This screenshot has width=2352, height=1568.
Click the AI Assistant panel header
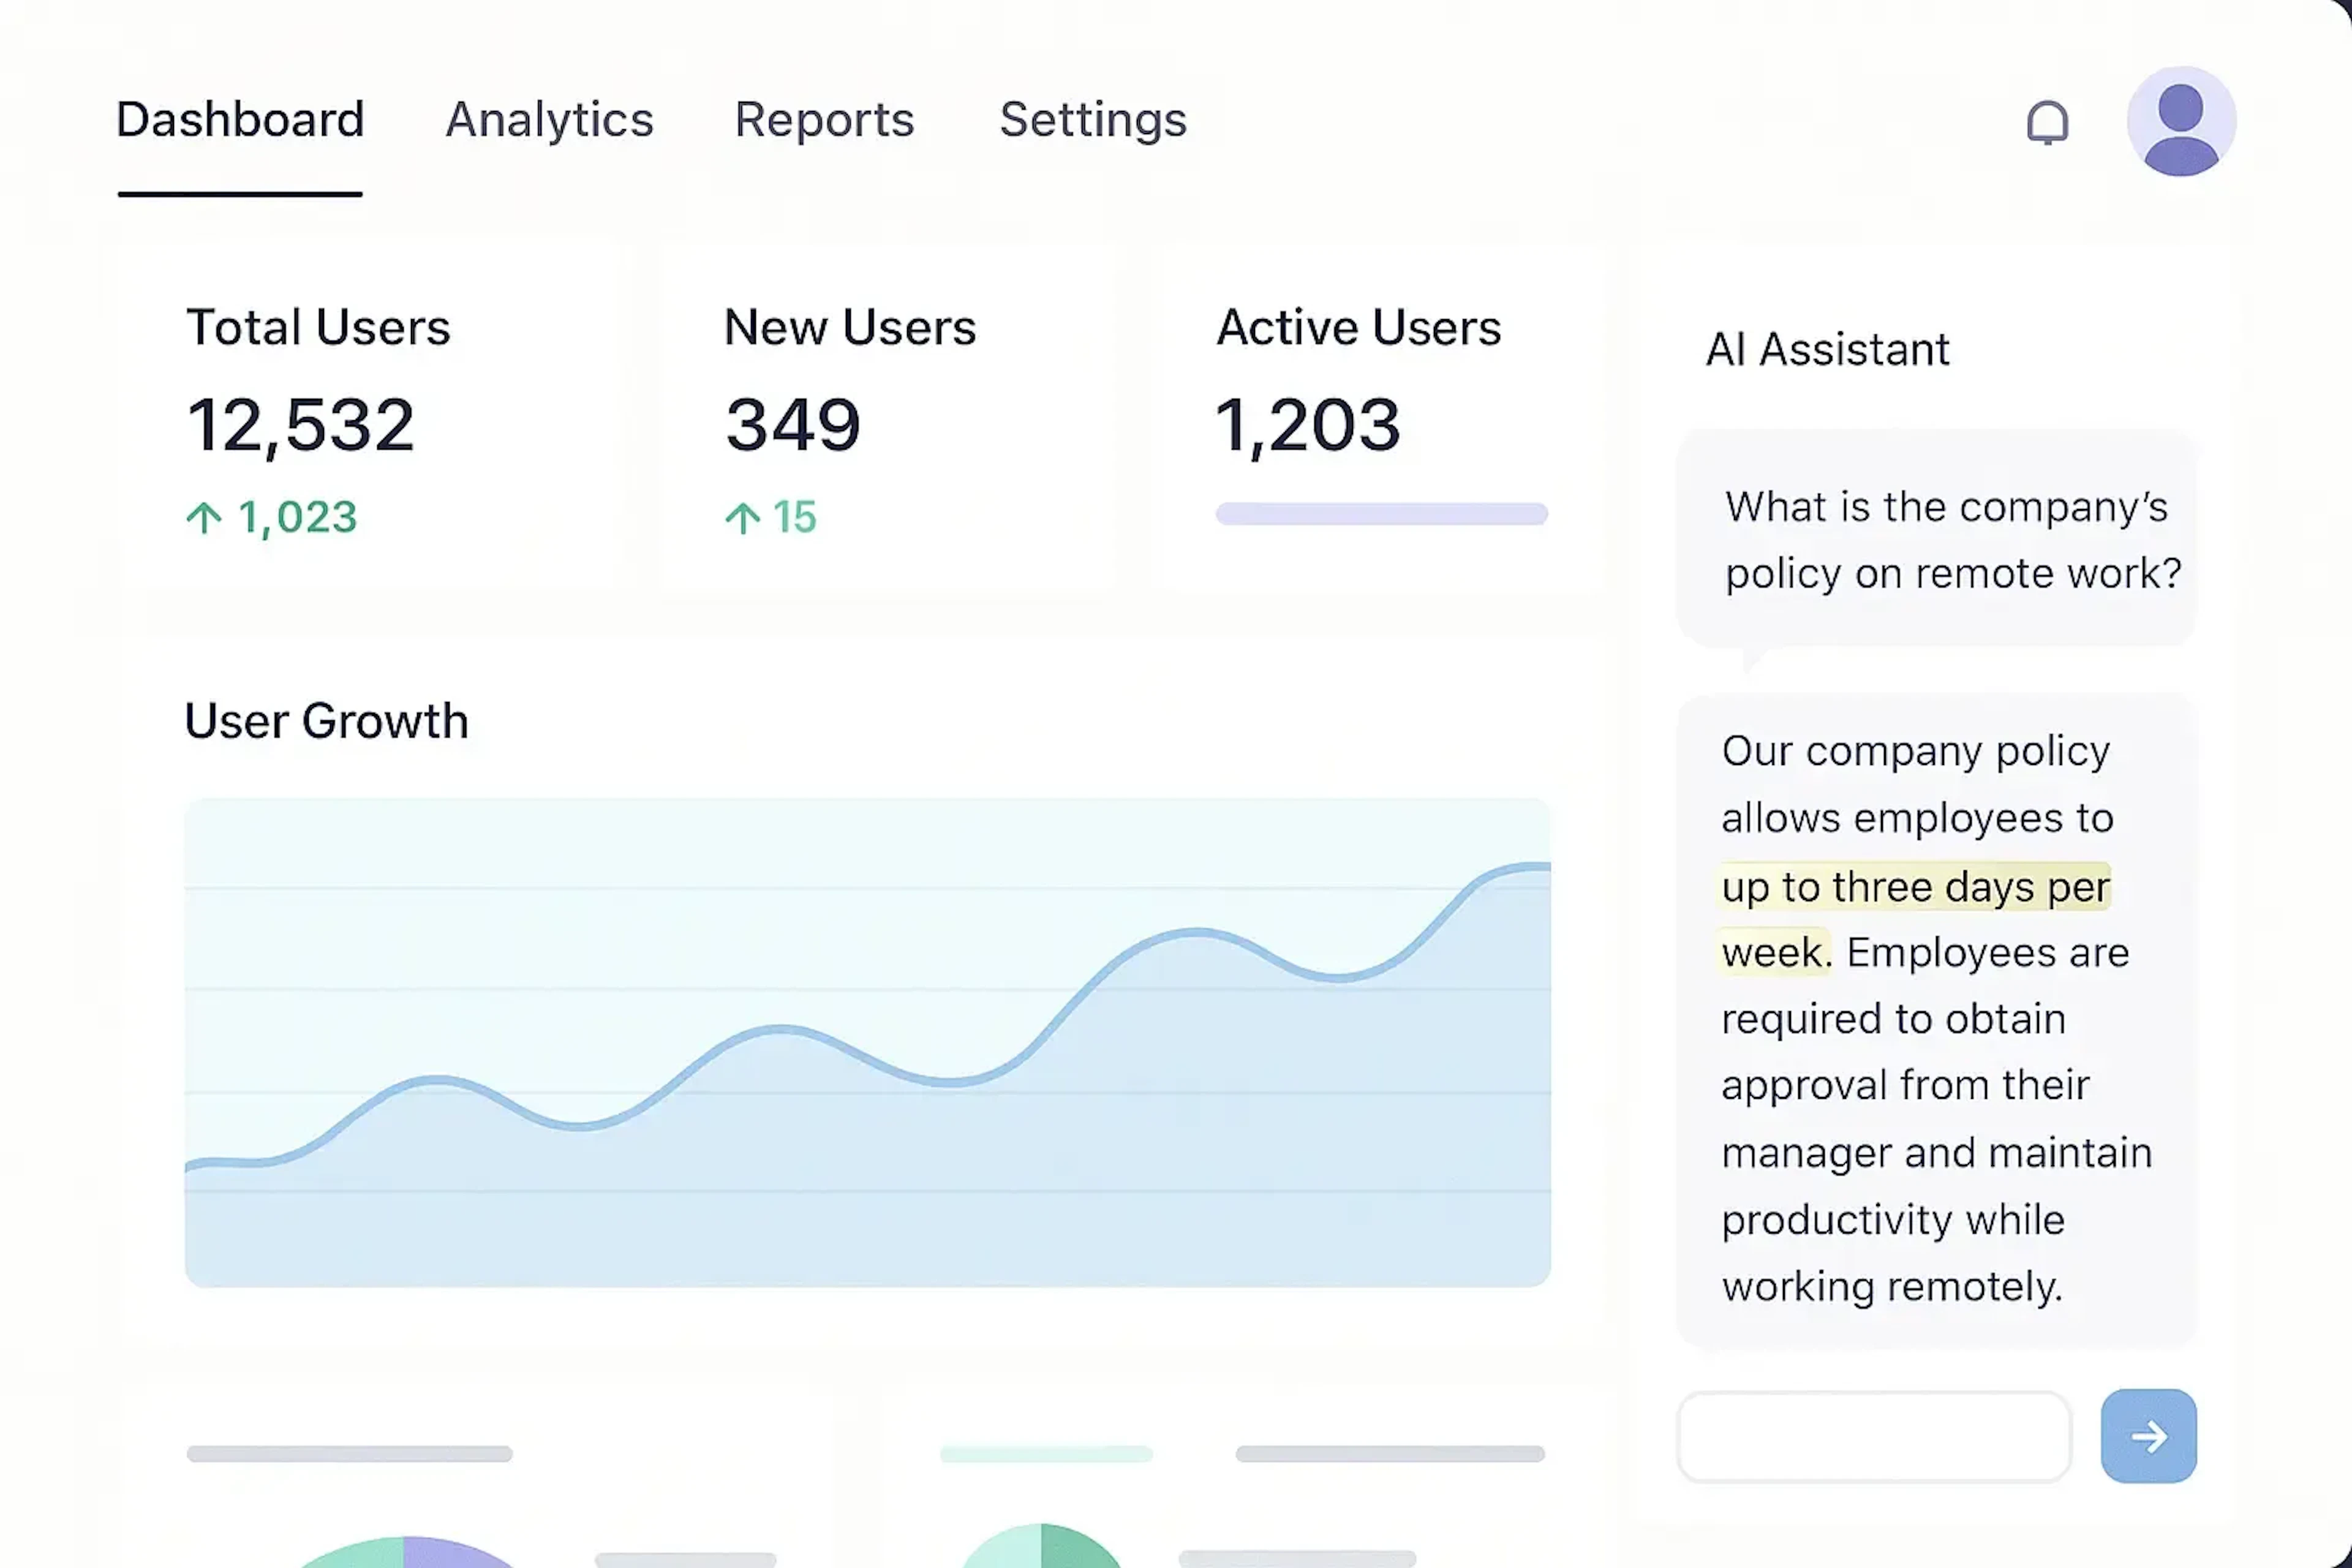[1827, 350]
